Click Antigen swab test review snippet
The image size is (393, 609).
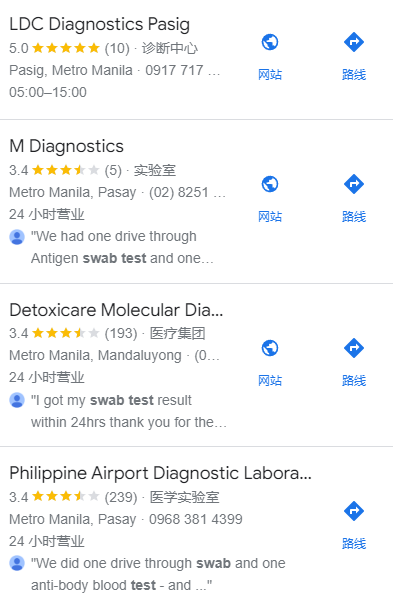122,247
